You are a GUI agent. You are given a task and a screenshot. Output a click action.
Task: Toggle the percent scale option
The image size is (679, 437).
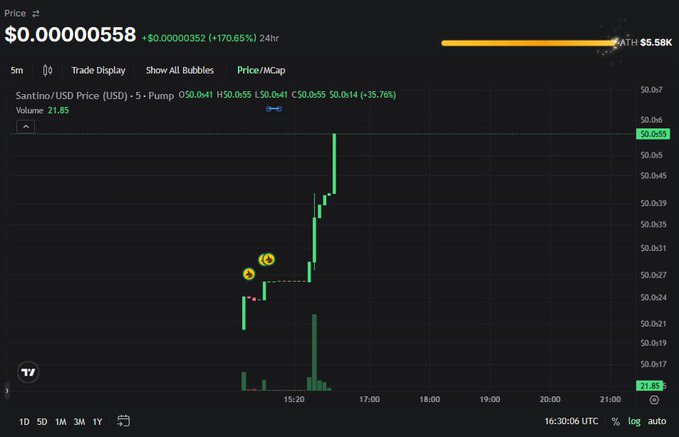615,421
